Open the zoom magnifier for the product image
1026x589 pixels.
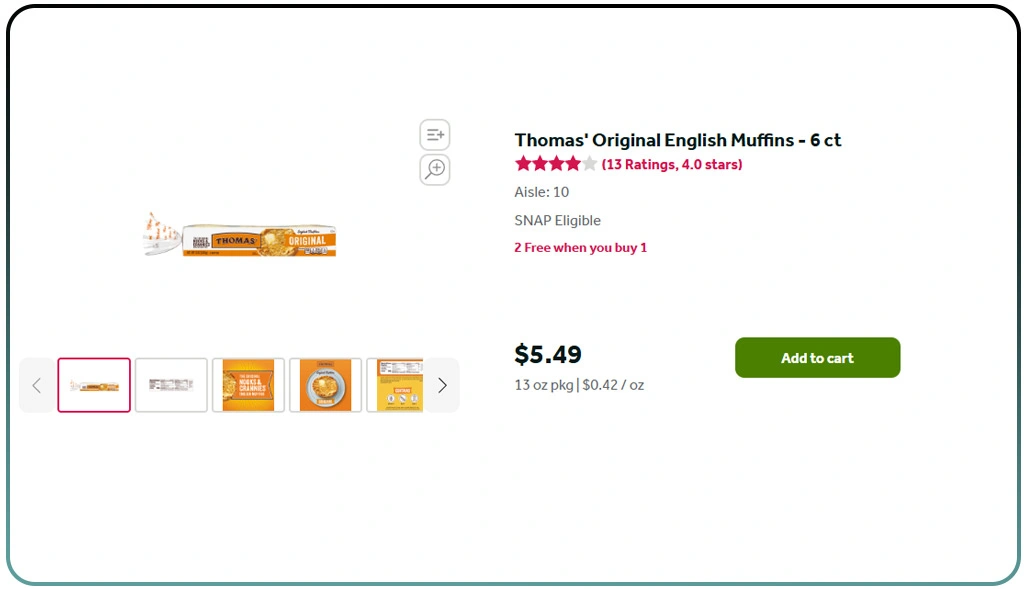tap(435, 169)
